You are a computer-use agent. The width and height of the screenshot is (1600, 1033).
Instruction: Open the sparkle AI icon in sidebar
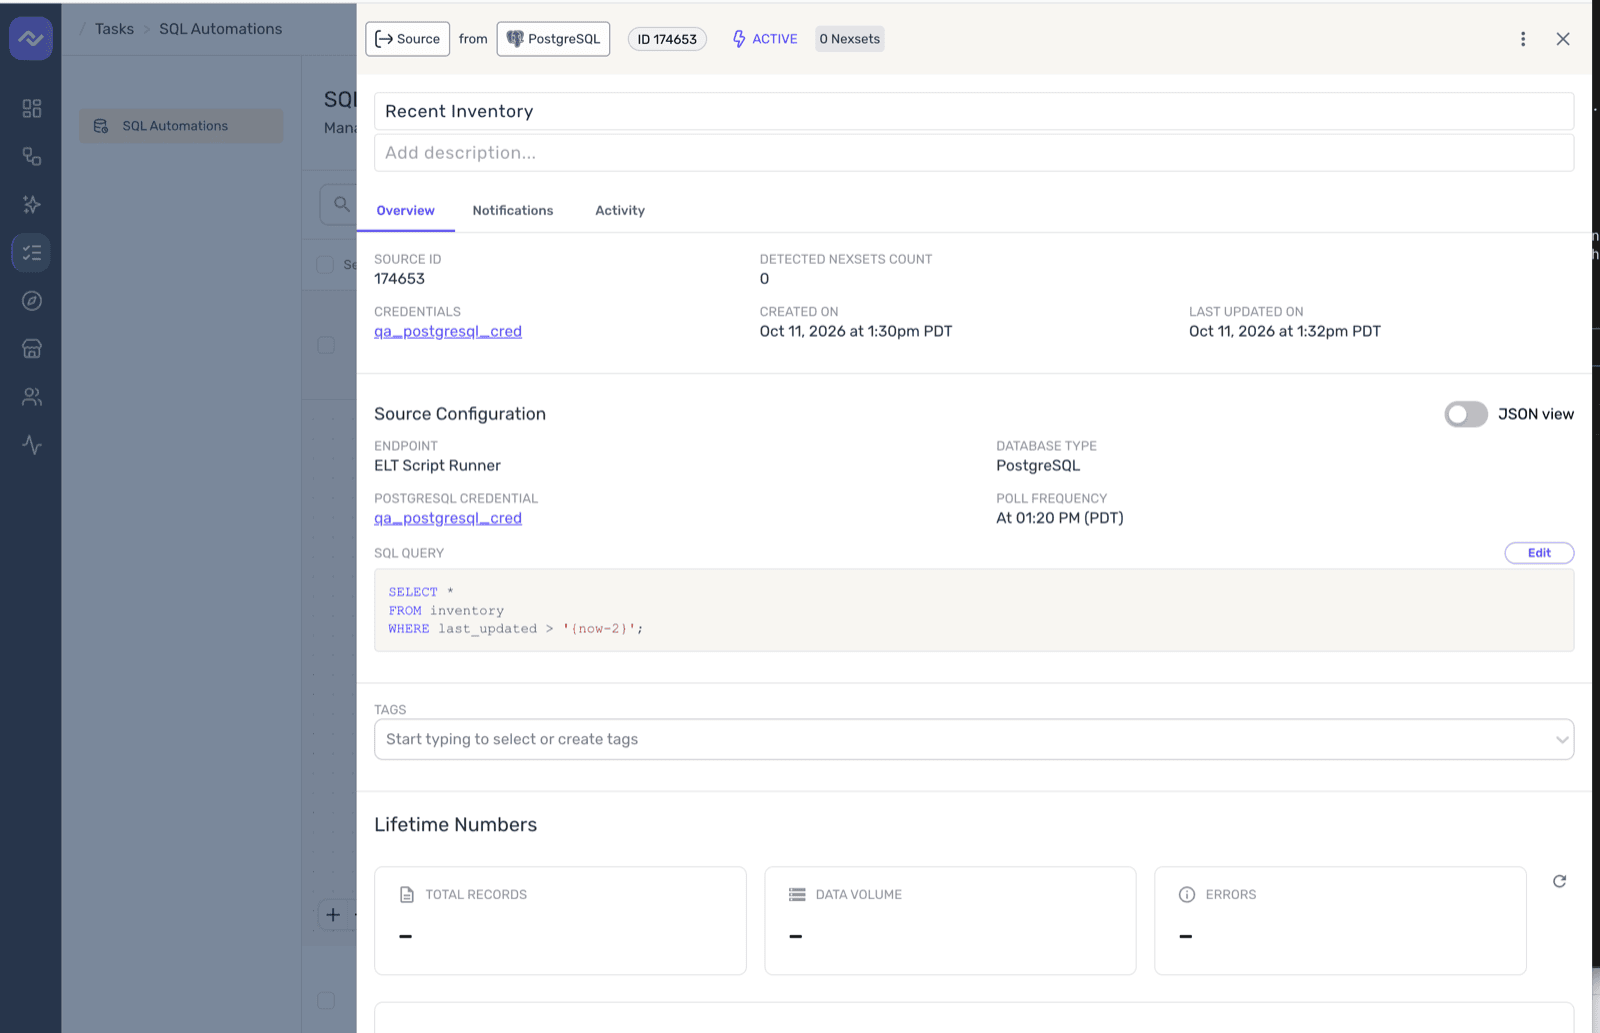[x=32, y=204]
